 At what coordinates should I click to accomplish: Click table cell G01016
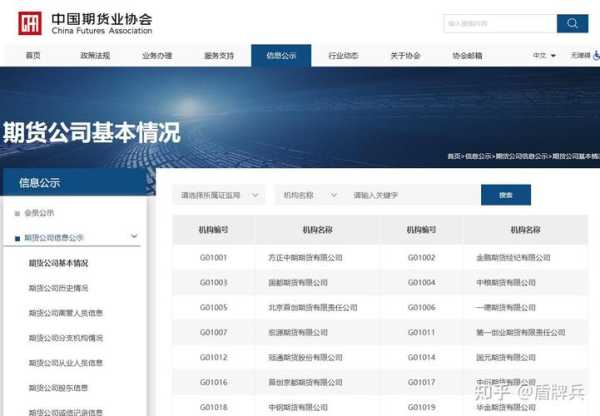(214, 382)
